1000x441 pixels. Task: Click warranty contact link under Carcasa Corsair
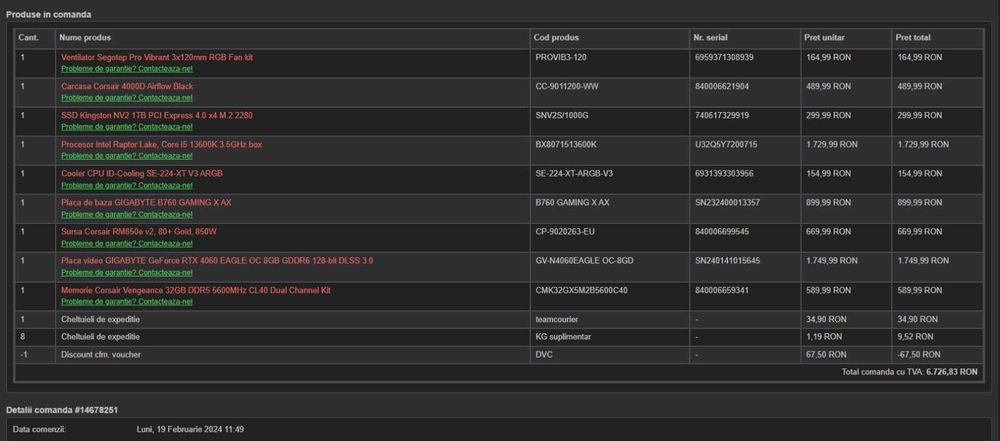pyautogui.click(x=127, y=98)
